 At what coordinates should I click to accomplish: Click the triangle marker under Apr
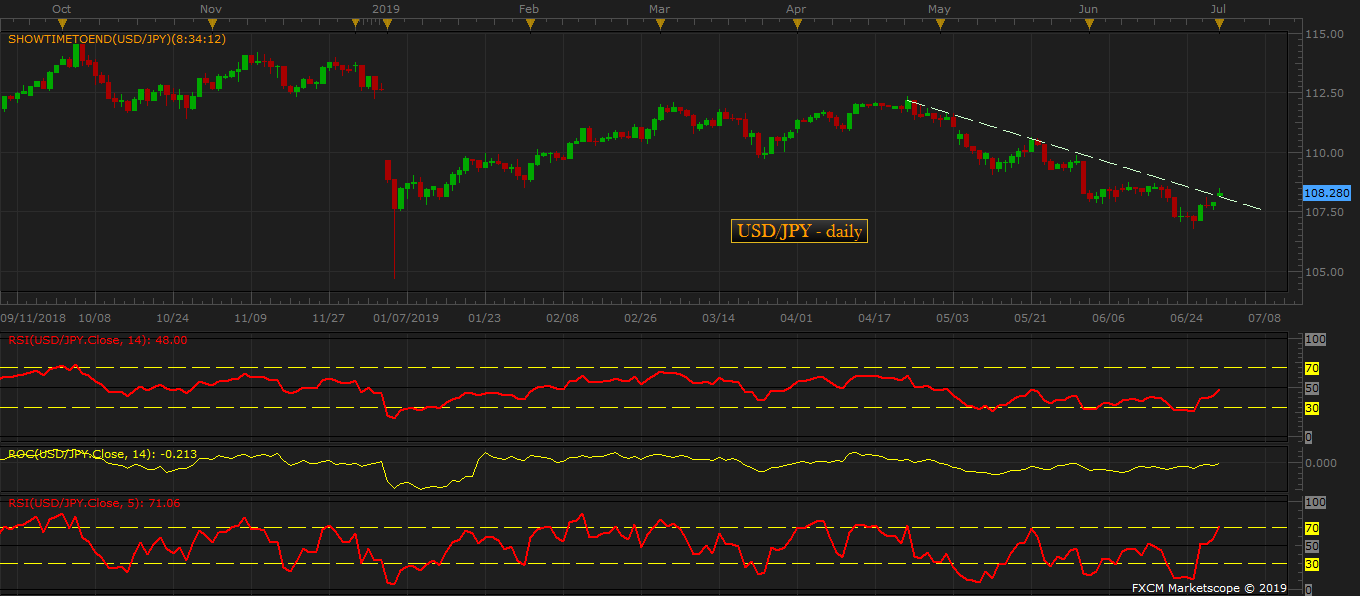point(797,24)
